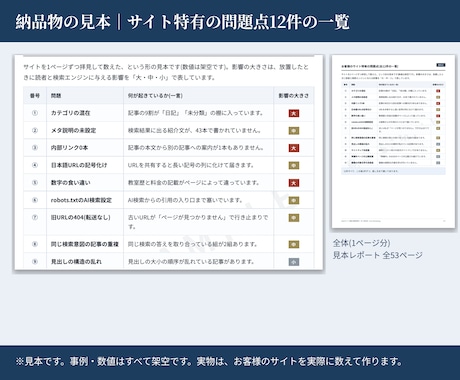Open the full-page report thumbnail
This screenshot has height=380, width=460.
point(393,142)
